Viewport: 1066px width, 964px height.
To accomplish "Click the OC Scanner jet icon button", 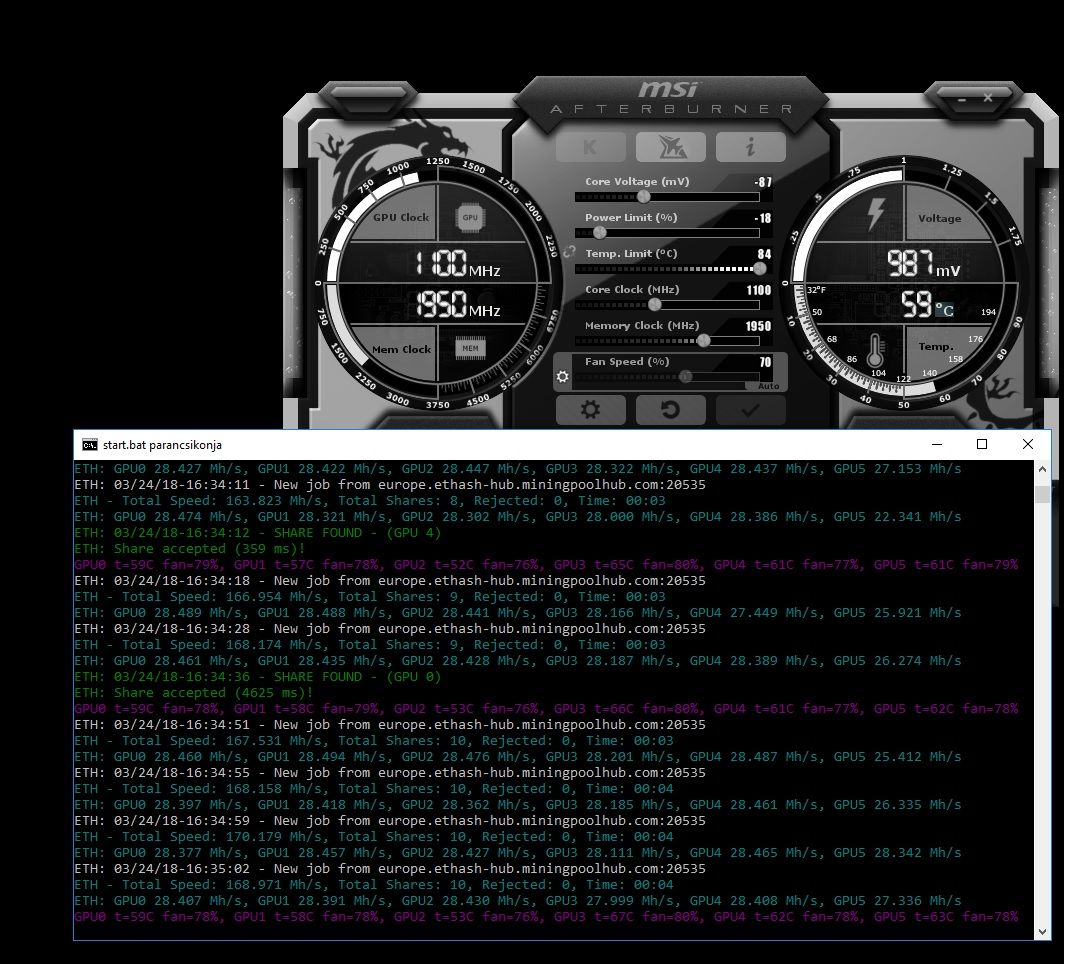I will click(670, 147).
